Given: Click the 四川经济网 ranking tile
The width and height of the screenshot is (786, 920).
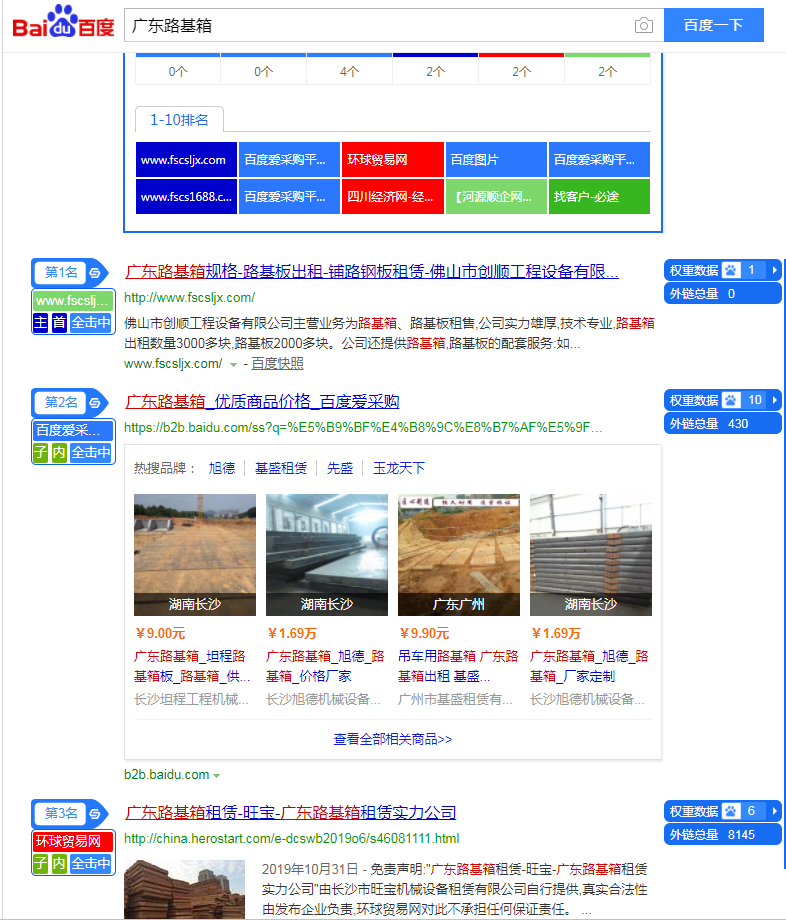Looking at the screenshot, I should click(392, 197).
